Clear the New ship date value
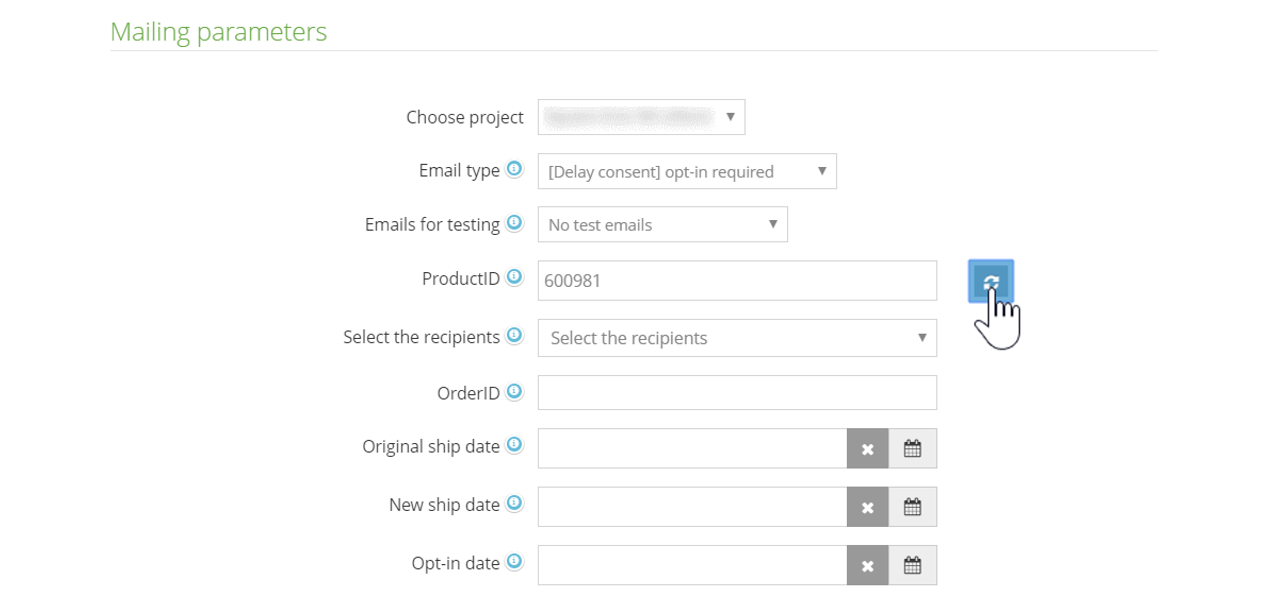The width and height of the screenshot is (1263, 604). point(867,507)
